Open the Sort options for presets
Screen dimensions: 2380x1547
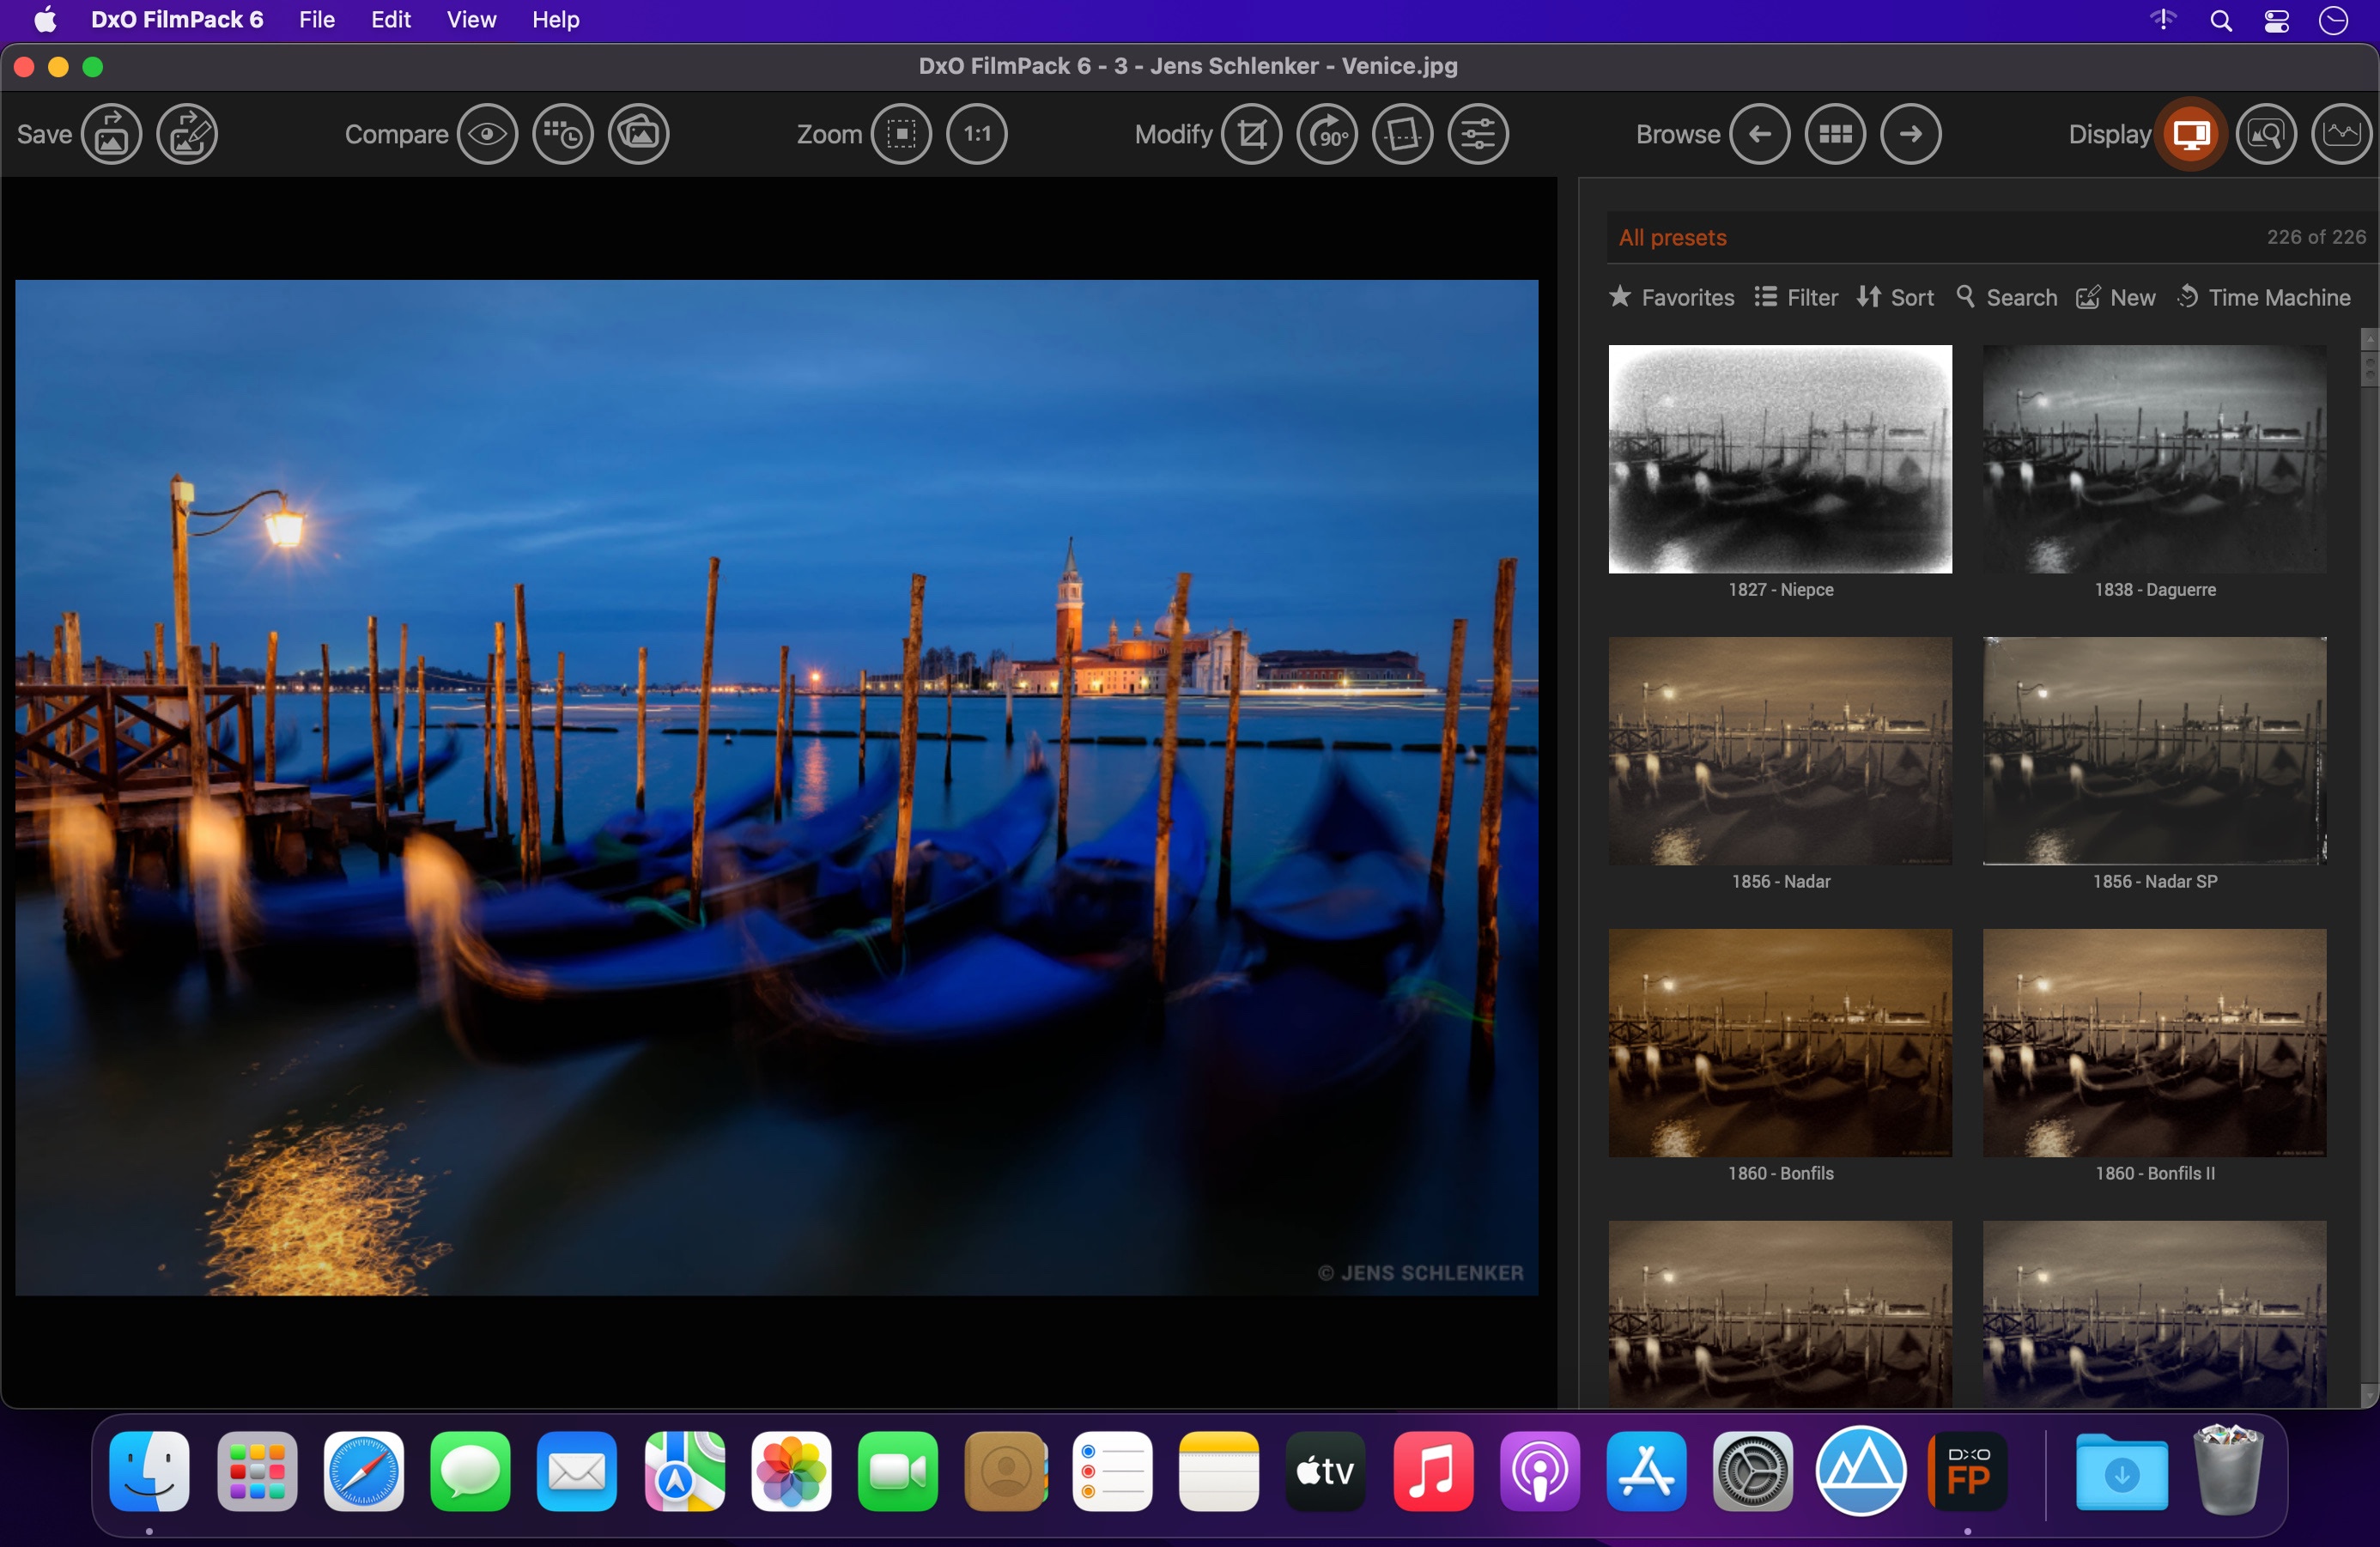(1895, 297)
